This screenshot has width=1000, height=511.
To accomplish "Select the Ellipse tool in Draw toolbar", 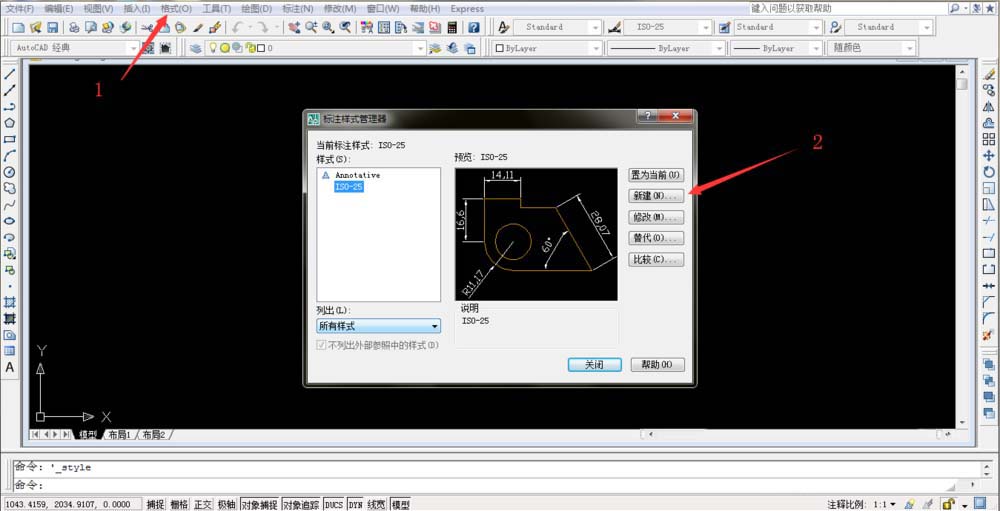I will point(10,221).
